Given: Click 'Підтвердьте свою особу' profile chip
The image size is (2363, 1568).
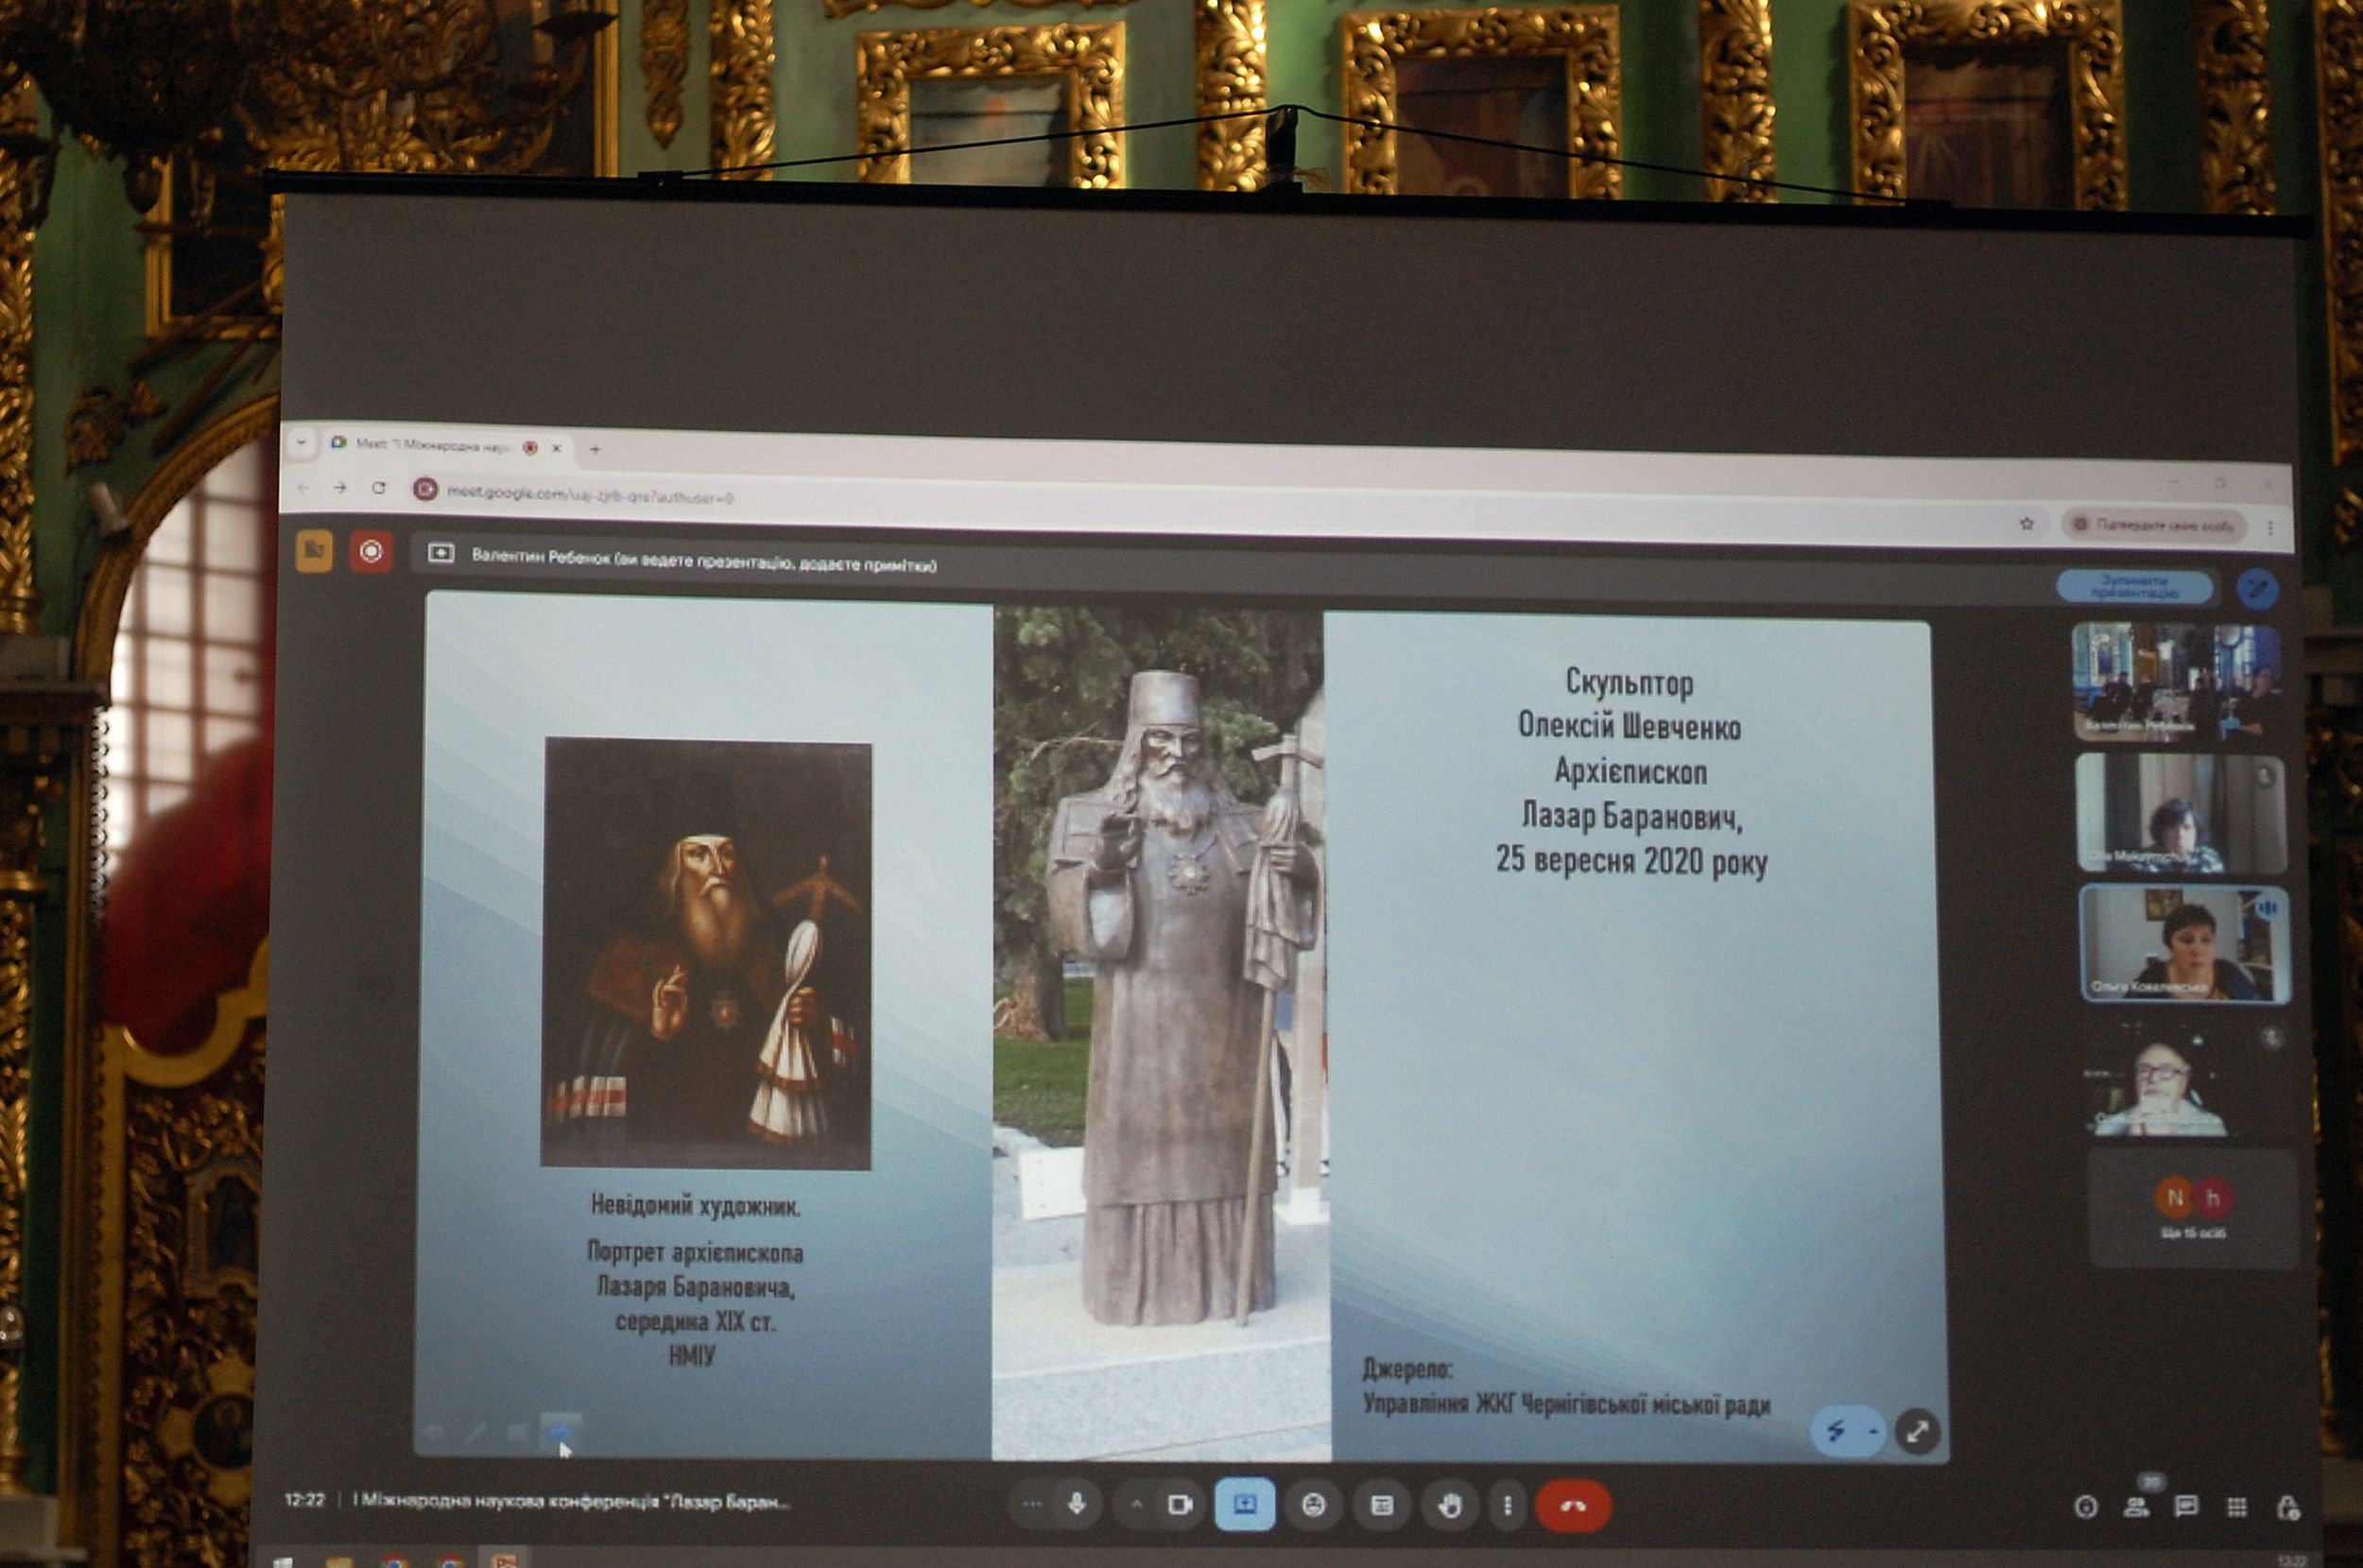Looking at the screenshot, I should (2155, 525).
